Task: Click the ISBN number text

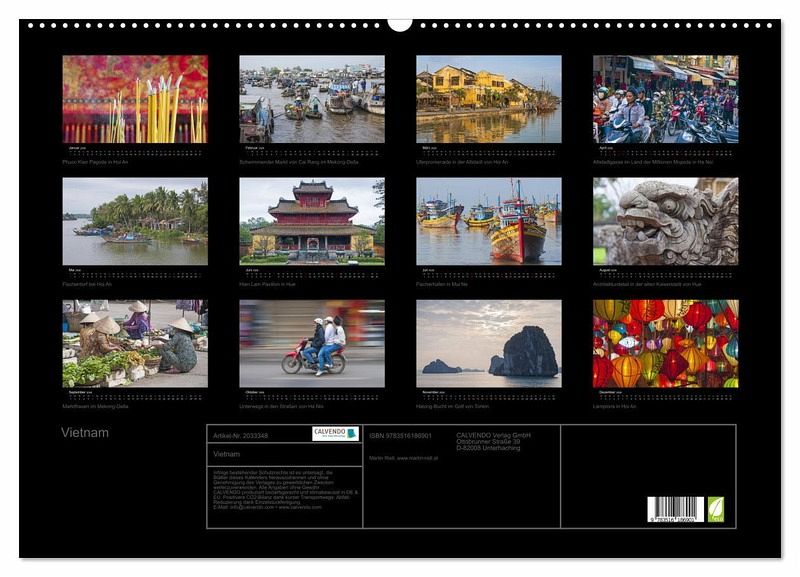Action: click(400, 435)
